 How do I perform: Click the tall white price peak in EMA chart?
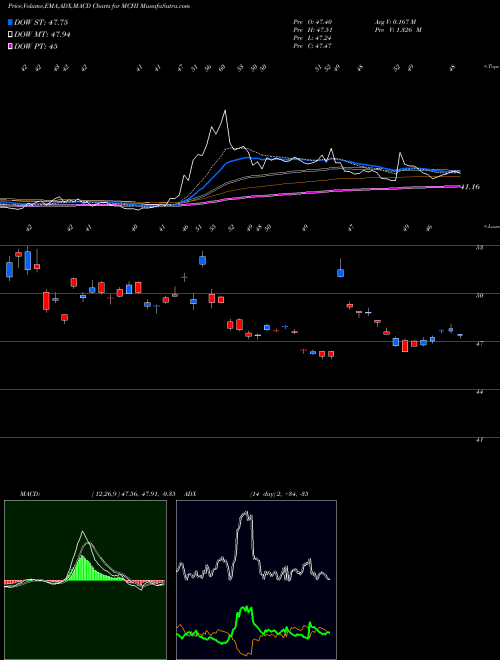point(225,111)
